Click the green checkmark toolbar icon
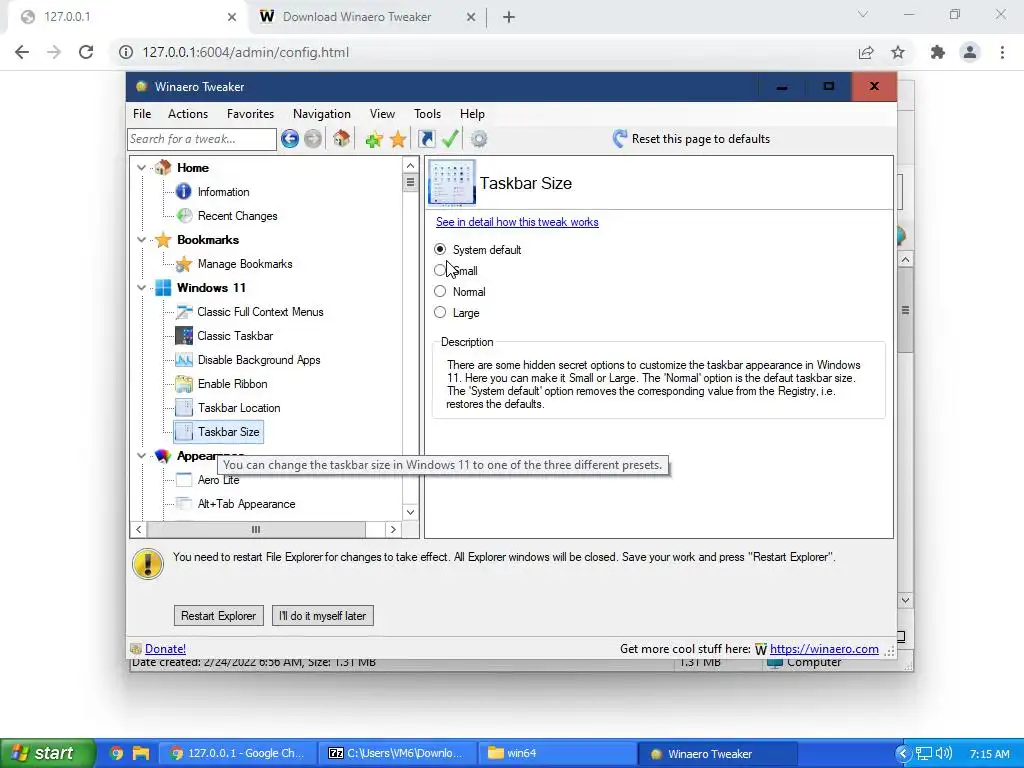Viewport: 1024px width, 768px height. (x=451, y=138)
